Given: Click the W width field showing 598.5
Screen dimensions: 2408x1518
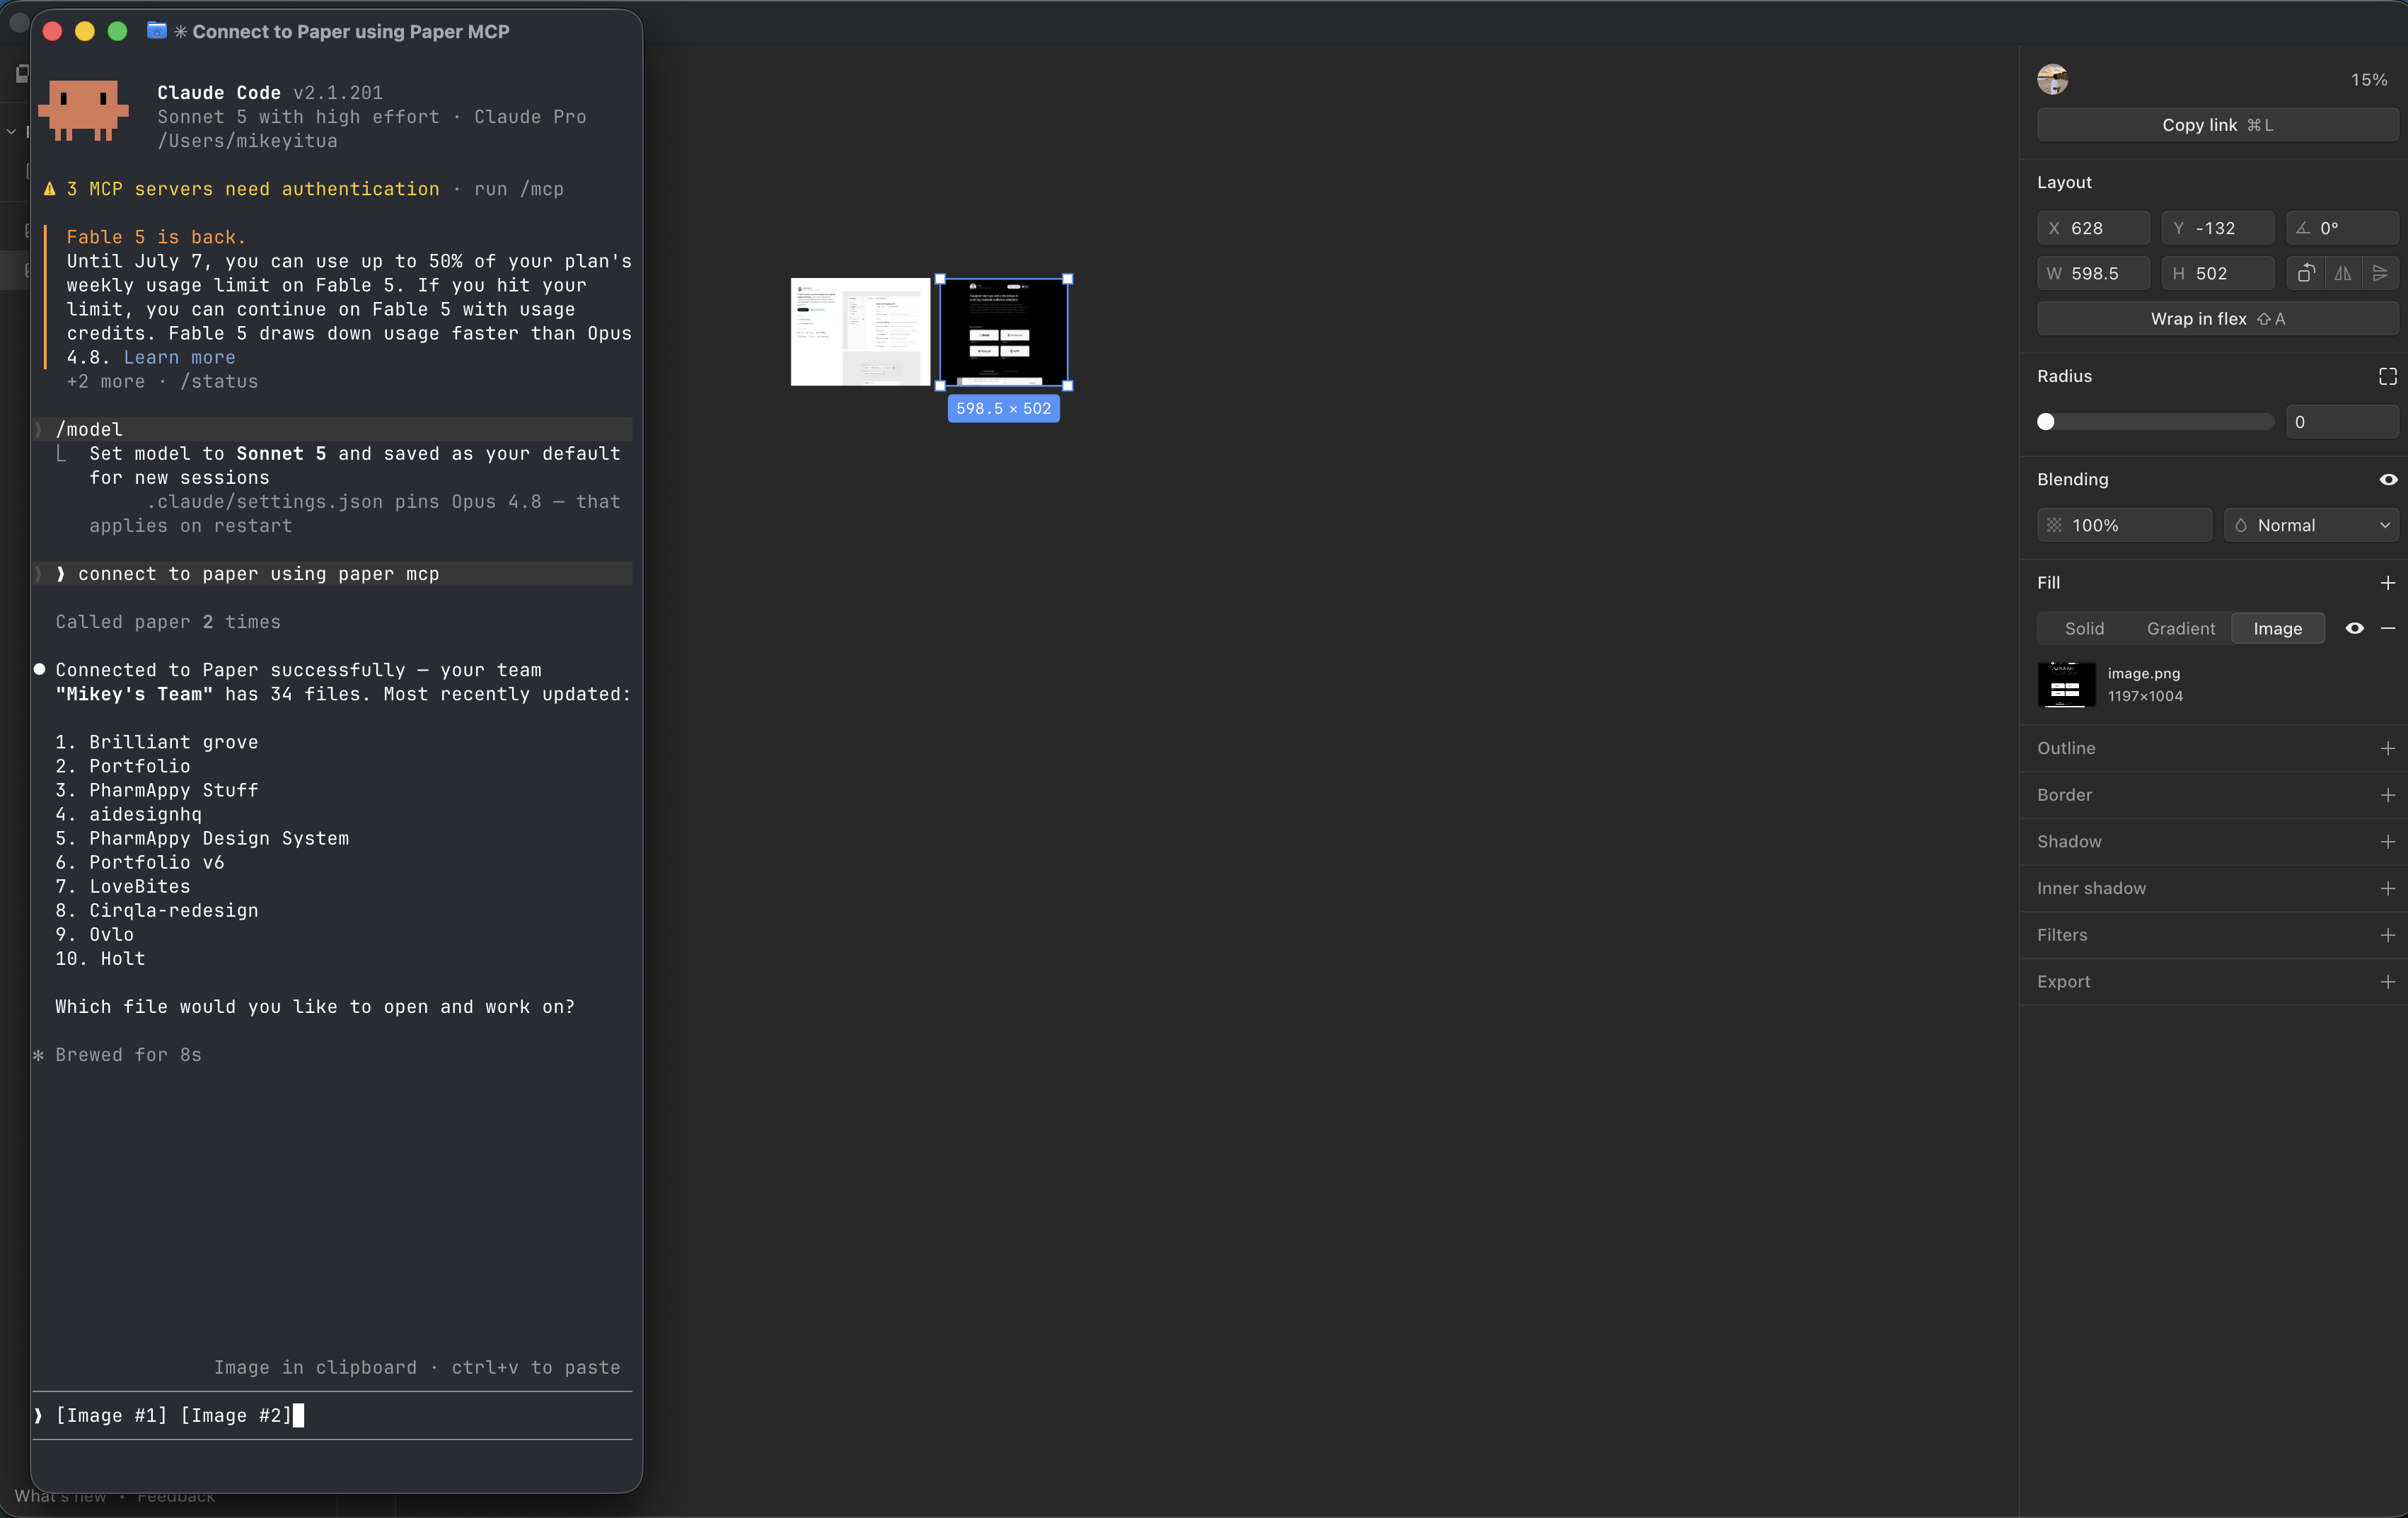Looking at the screenshot, I should [2093, 273].
